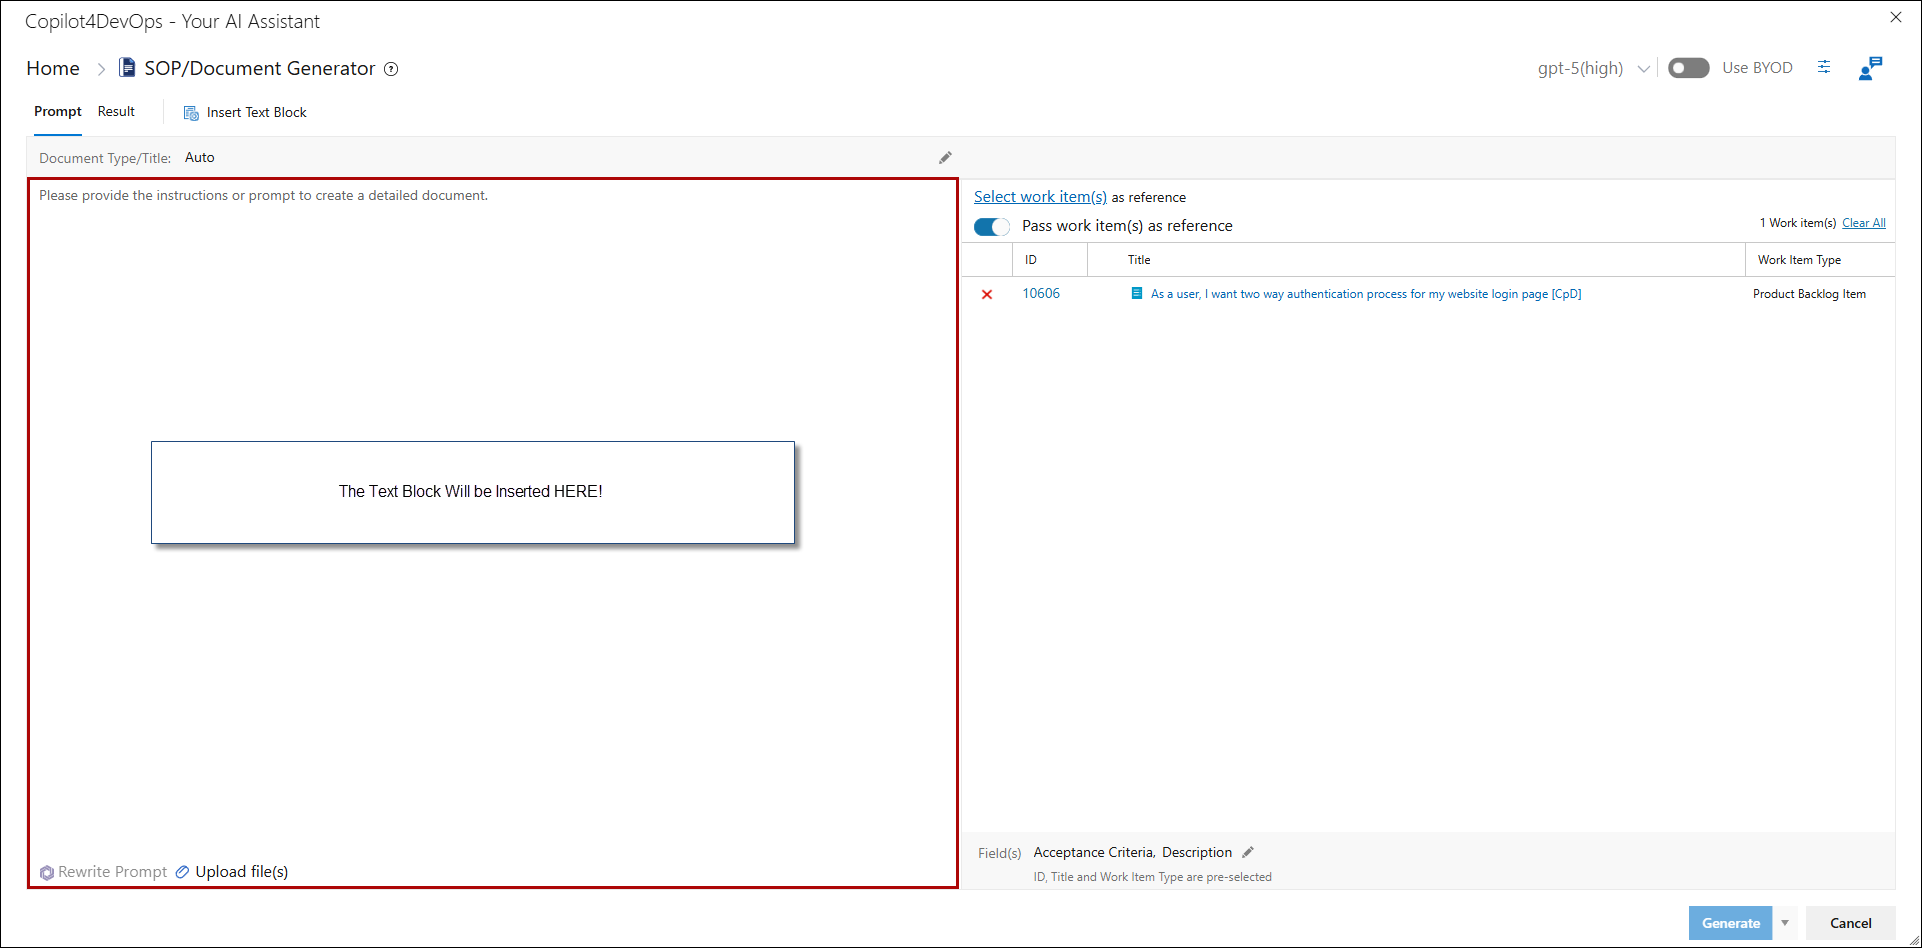Click the Insert Text Block icon
This screenshot has width=1922, height=948.
coord(191,113)
